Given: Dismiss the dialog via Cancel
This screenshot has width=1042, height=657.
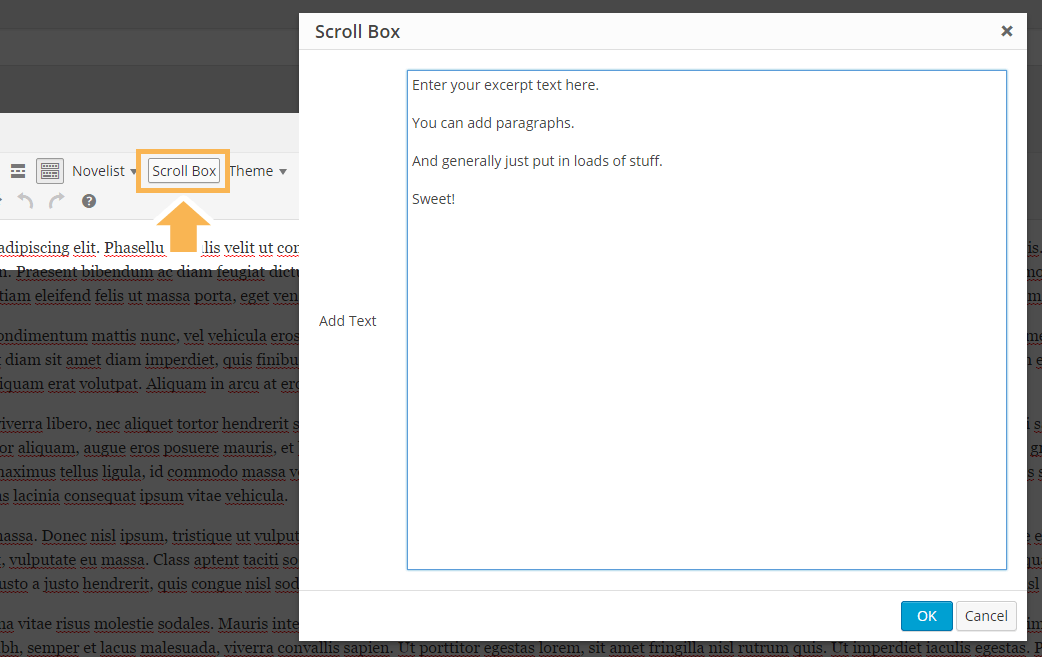Looking at the screenshot, I should [986, 616].
